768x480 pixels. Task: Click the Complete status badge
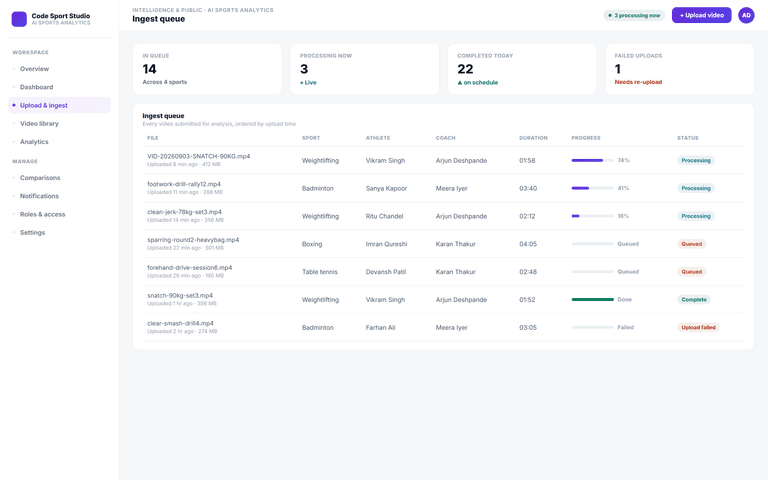point(694,300)
